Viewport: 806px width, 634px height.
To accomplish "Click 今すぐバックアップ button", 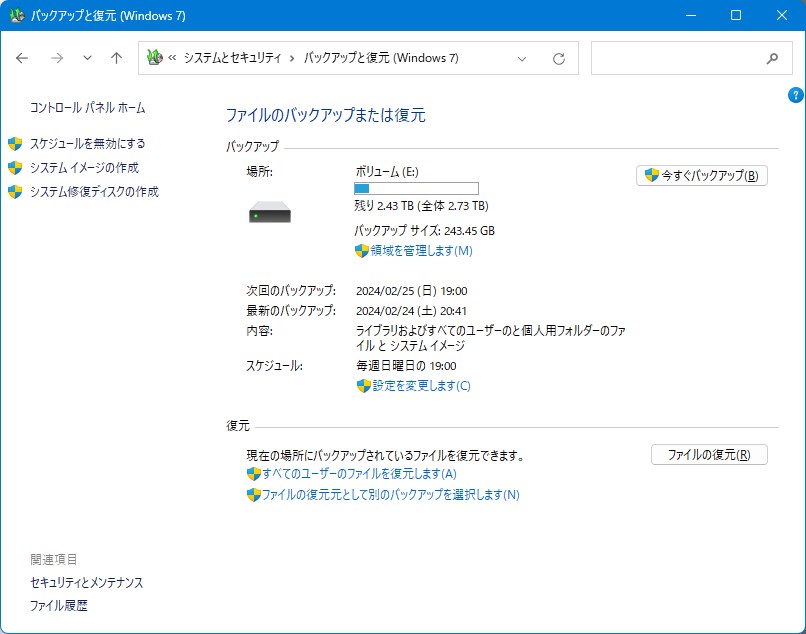I will click(702, 176).
